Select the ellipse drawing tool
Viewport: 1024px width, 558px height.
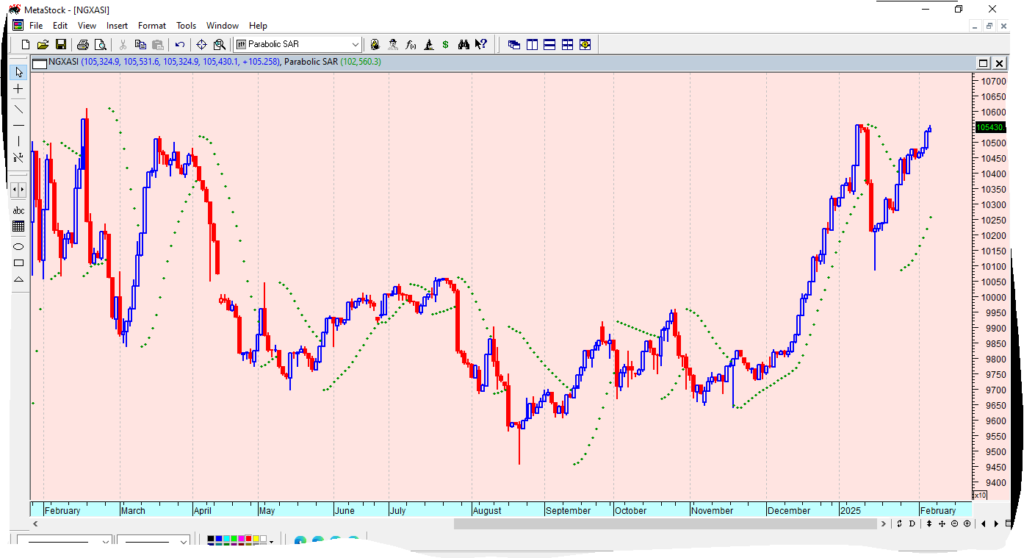[x=18, y=246]
